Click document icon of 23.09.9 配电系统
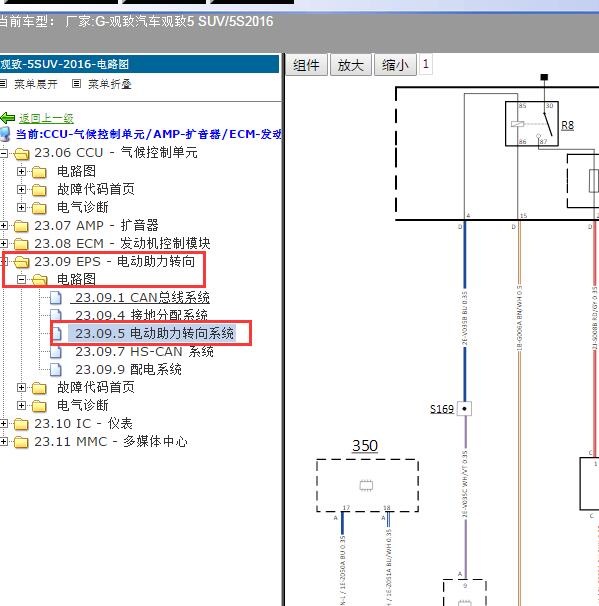 click(x=56, y=370)
